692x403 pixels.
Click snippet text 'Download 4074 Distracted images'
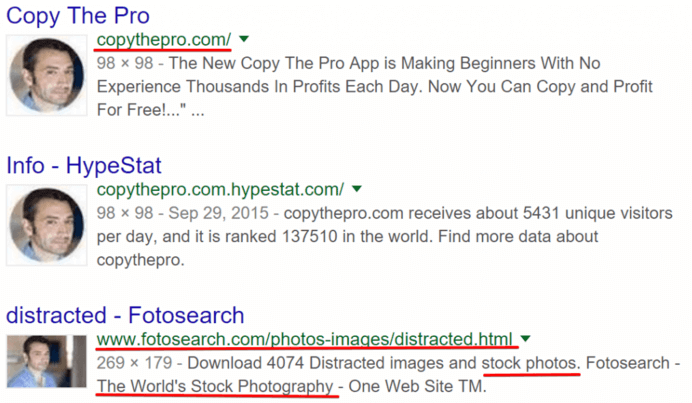pos(316,363)
